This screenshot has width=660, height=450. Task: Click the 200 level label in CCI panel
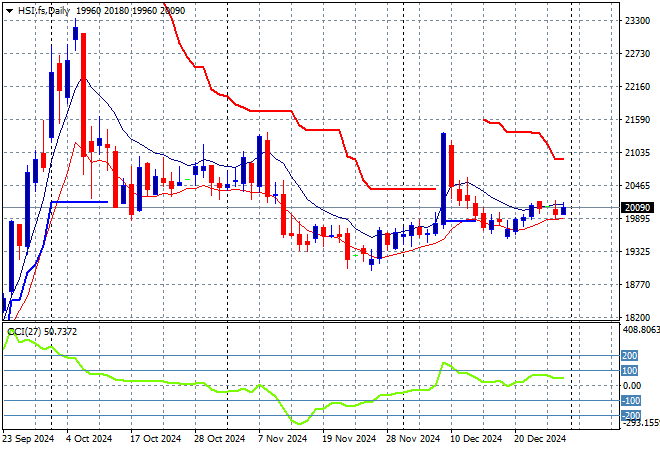pyautogui.click(x=629, y=355)
